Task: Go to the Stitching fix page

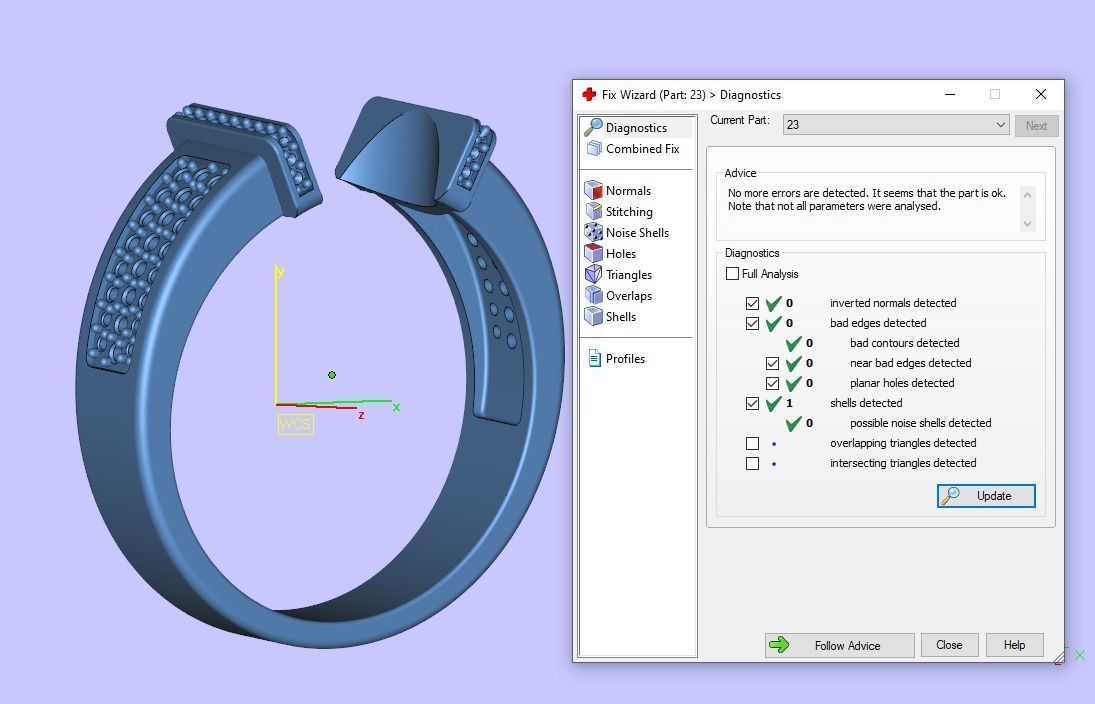Action: [629, 212]
